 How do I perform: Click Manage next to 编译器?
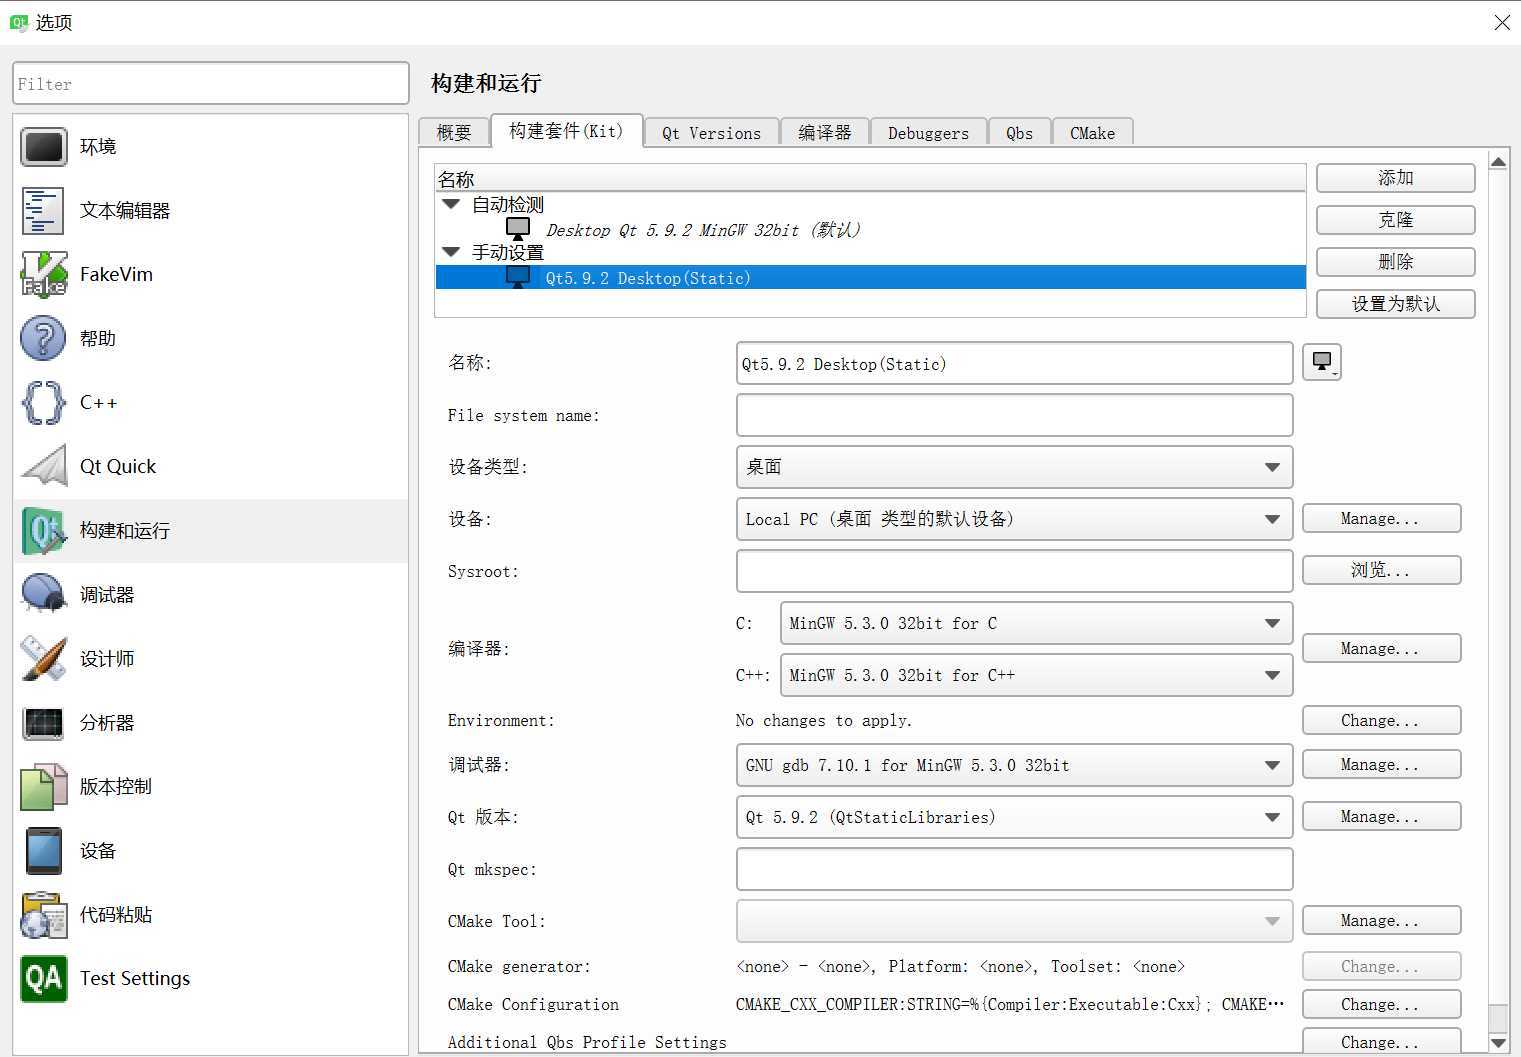(1381, 648)
